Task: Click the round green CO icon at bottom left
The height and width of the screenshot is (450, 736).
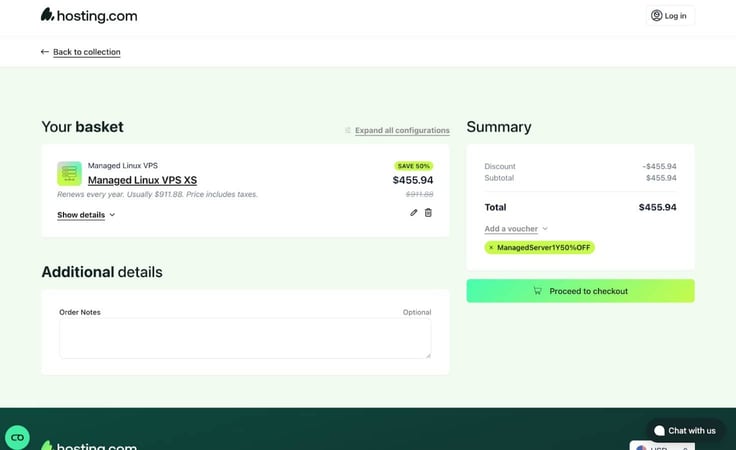Action: tap(17, 437)
